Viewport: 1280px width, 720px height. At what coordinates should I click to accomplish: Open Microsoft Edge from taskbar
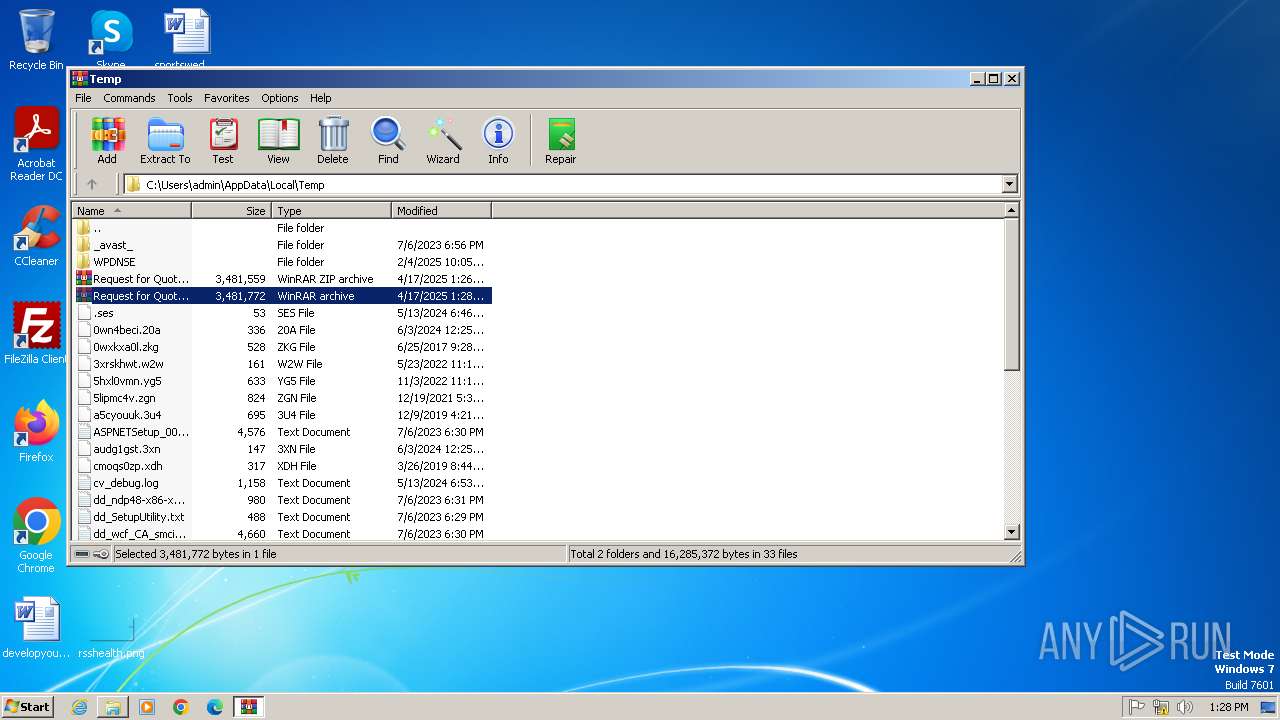[x=215, y=707]
